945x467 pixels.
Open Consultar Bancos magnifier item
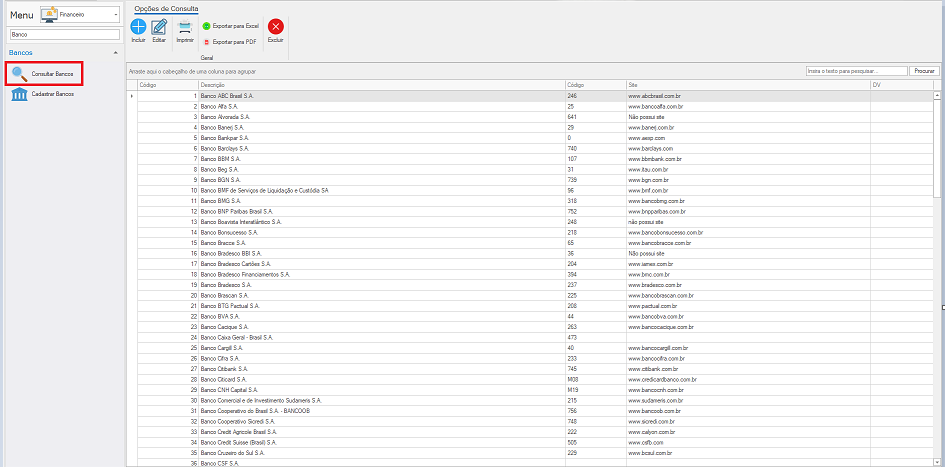(x=43, y=74)
